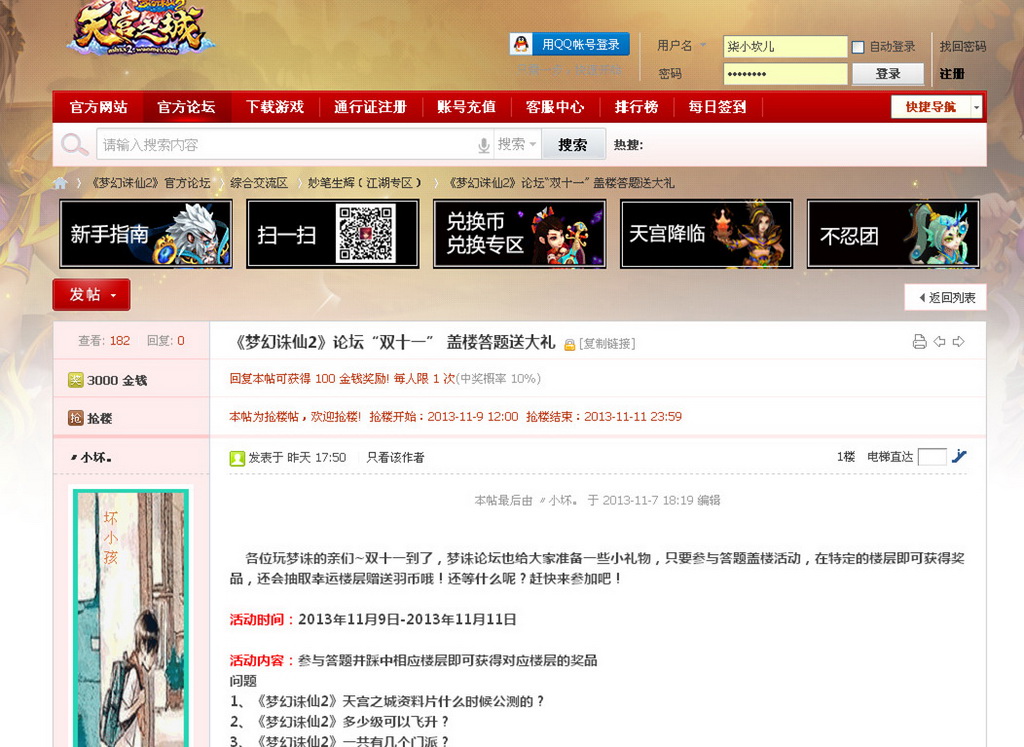
Task: Click 回复: 0 reply count
Action: (165, 341)
